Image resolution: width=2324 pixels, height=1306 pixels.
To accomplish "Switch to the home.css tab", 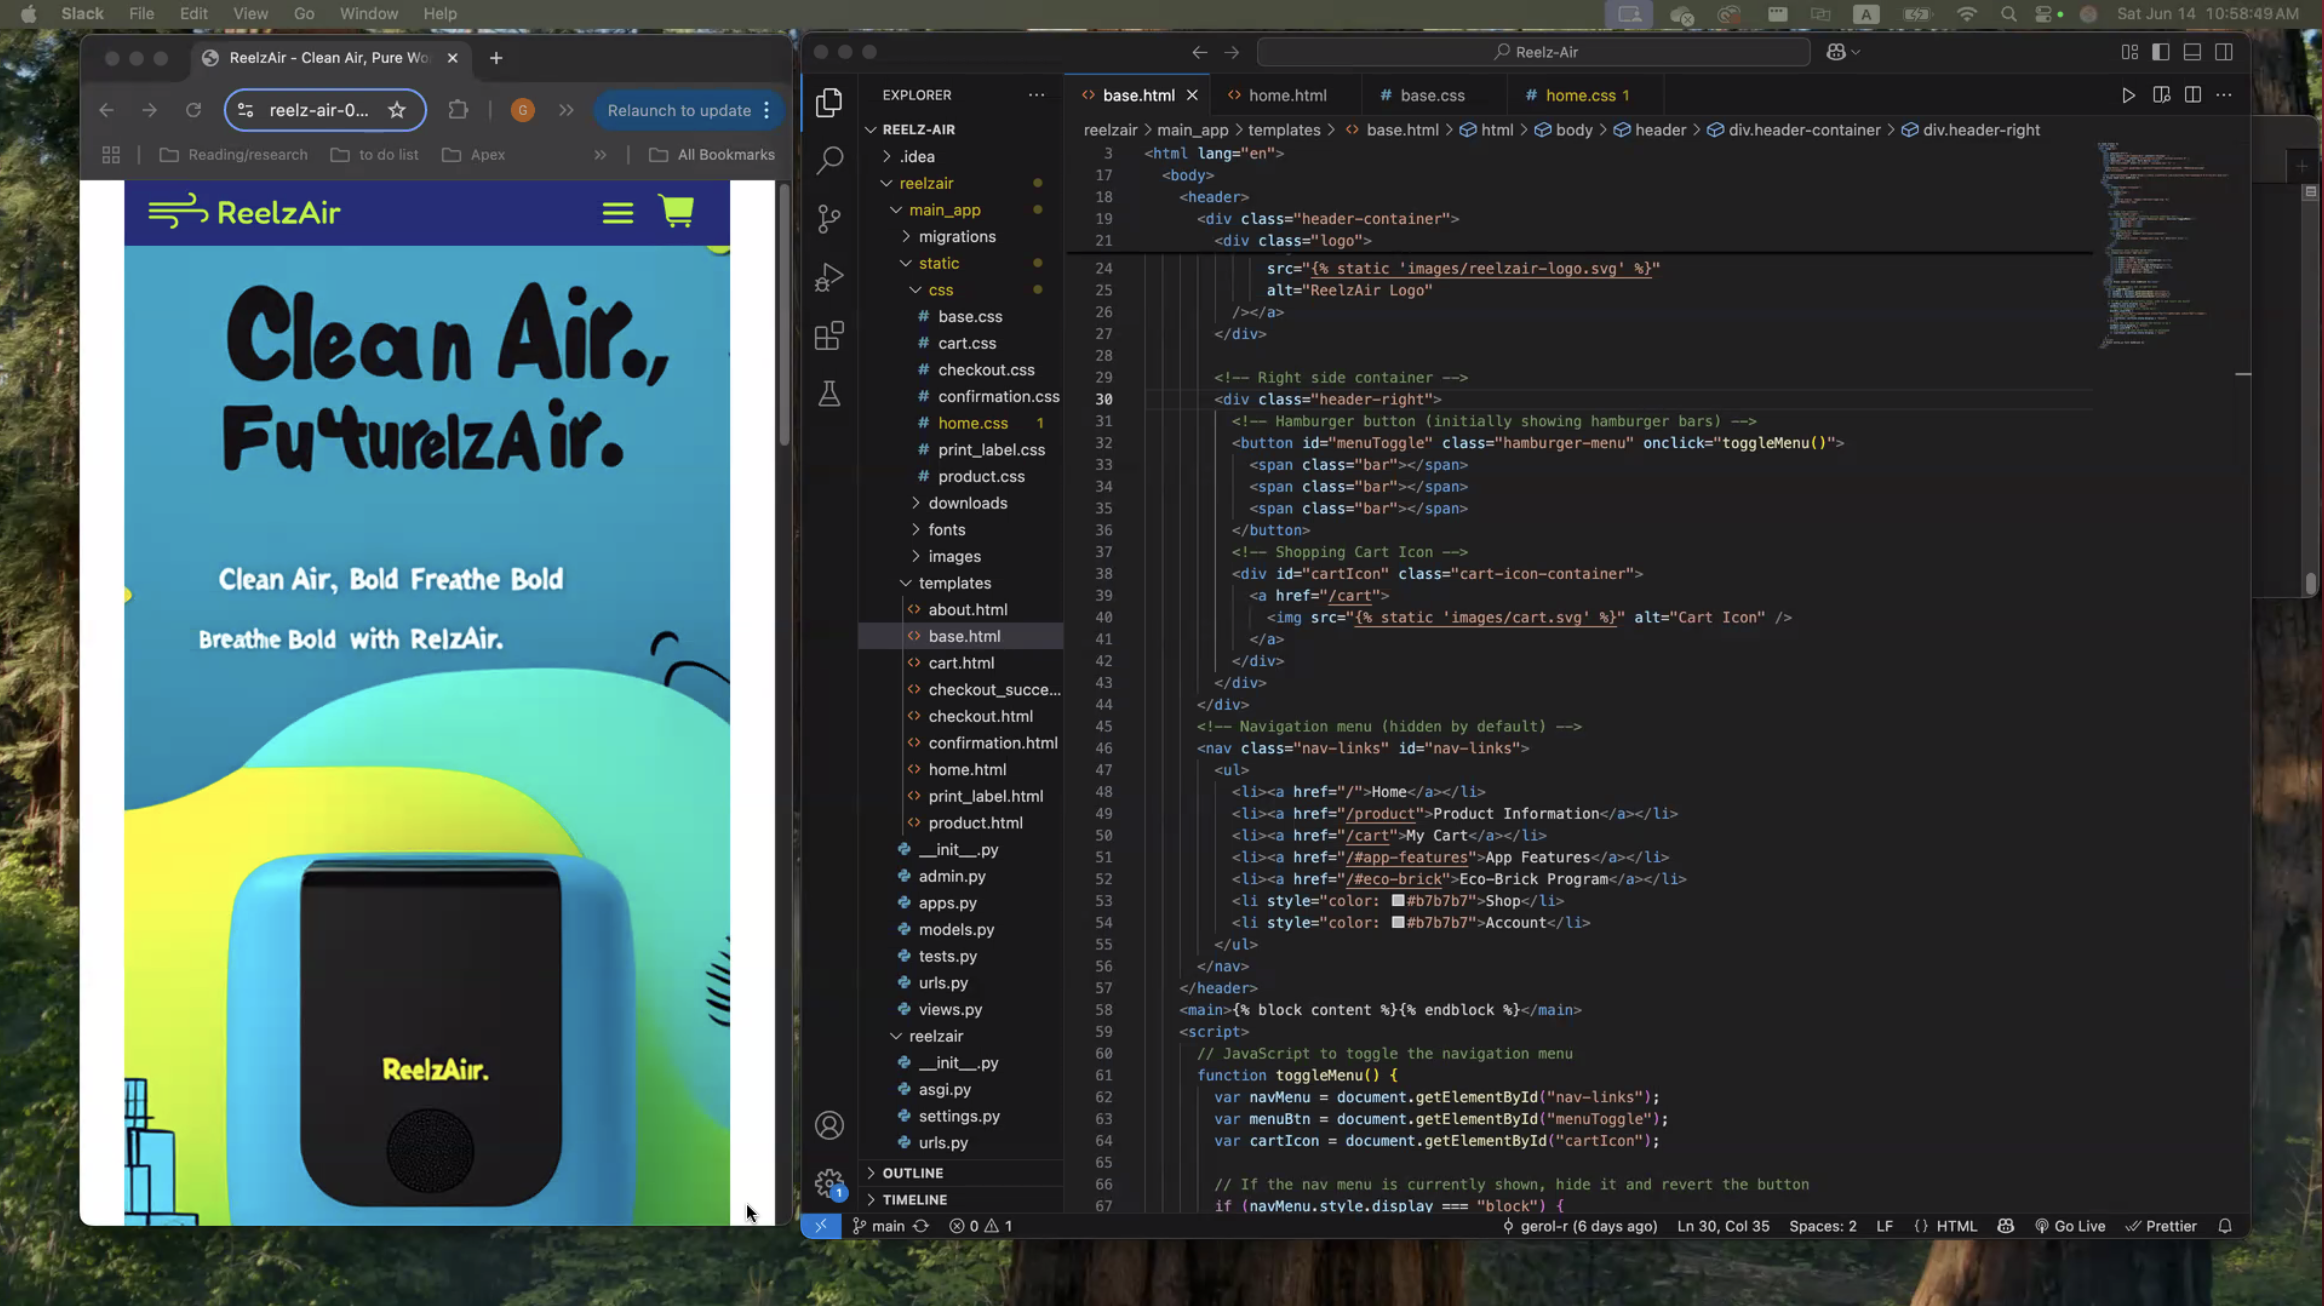I will click(1580, 95).
